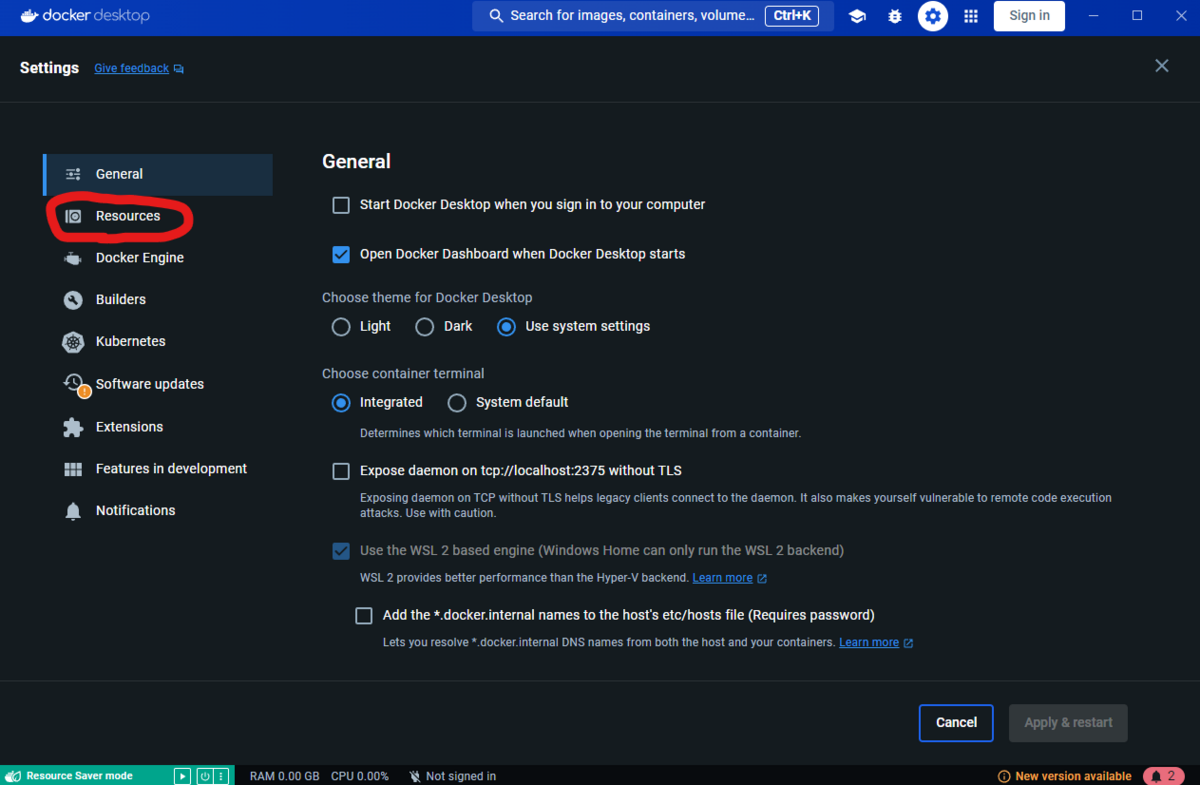
Task: Open the Kubernetes settings tab
Action: tap(158, 342)
